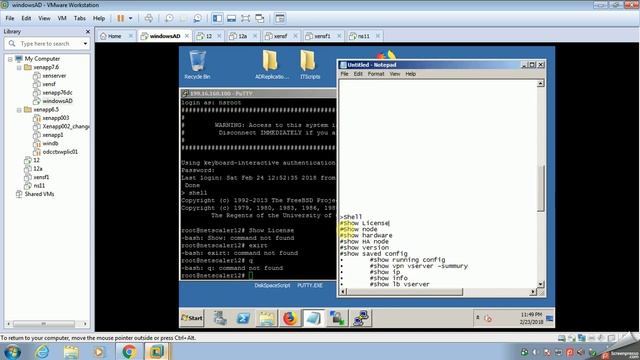Take a snapshot of the VM
Screen dimensions: 640x360
[x=169, y=18]
